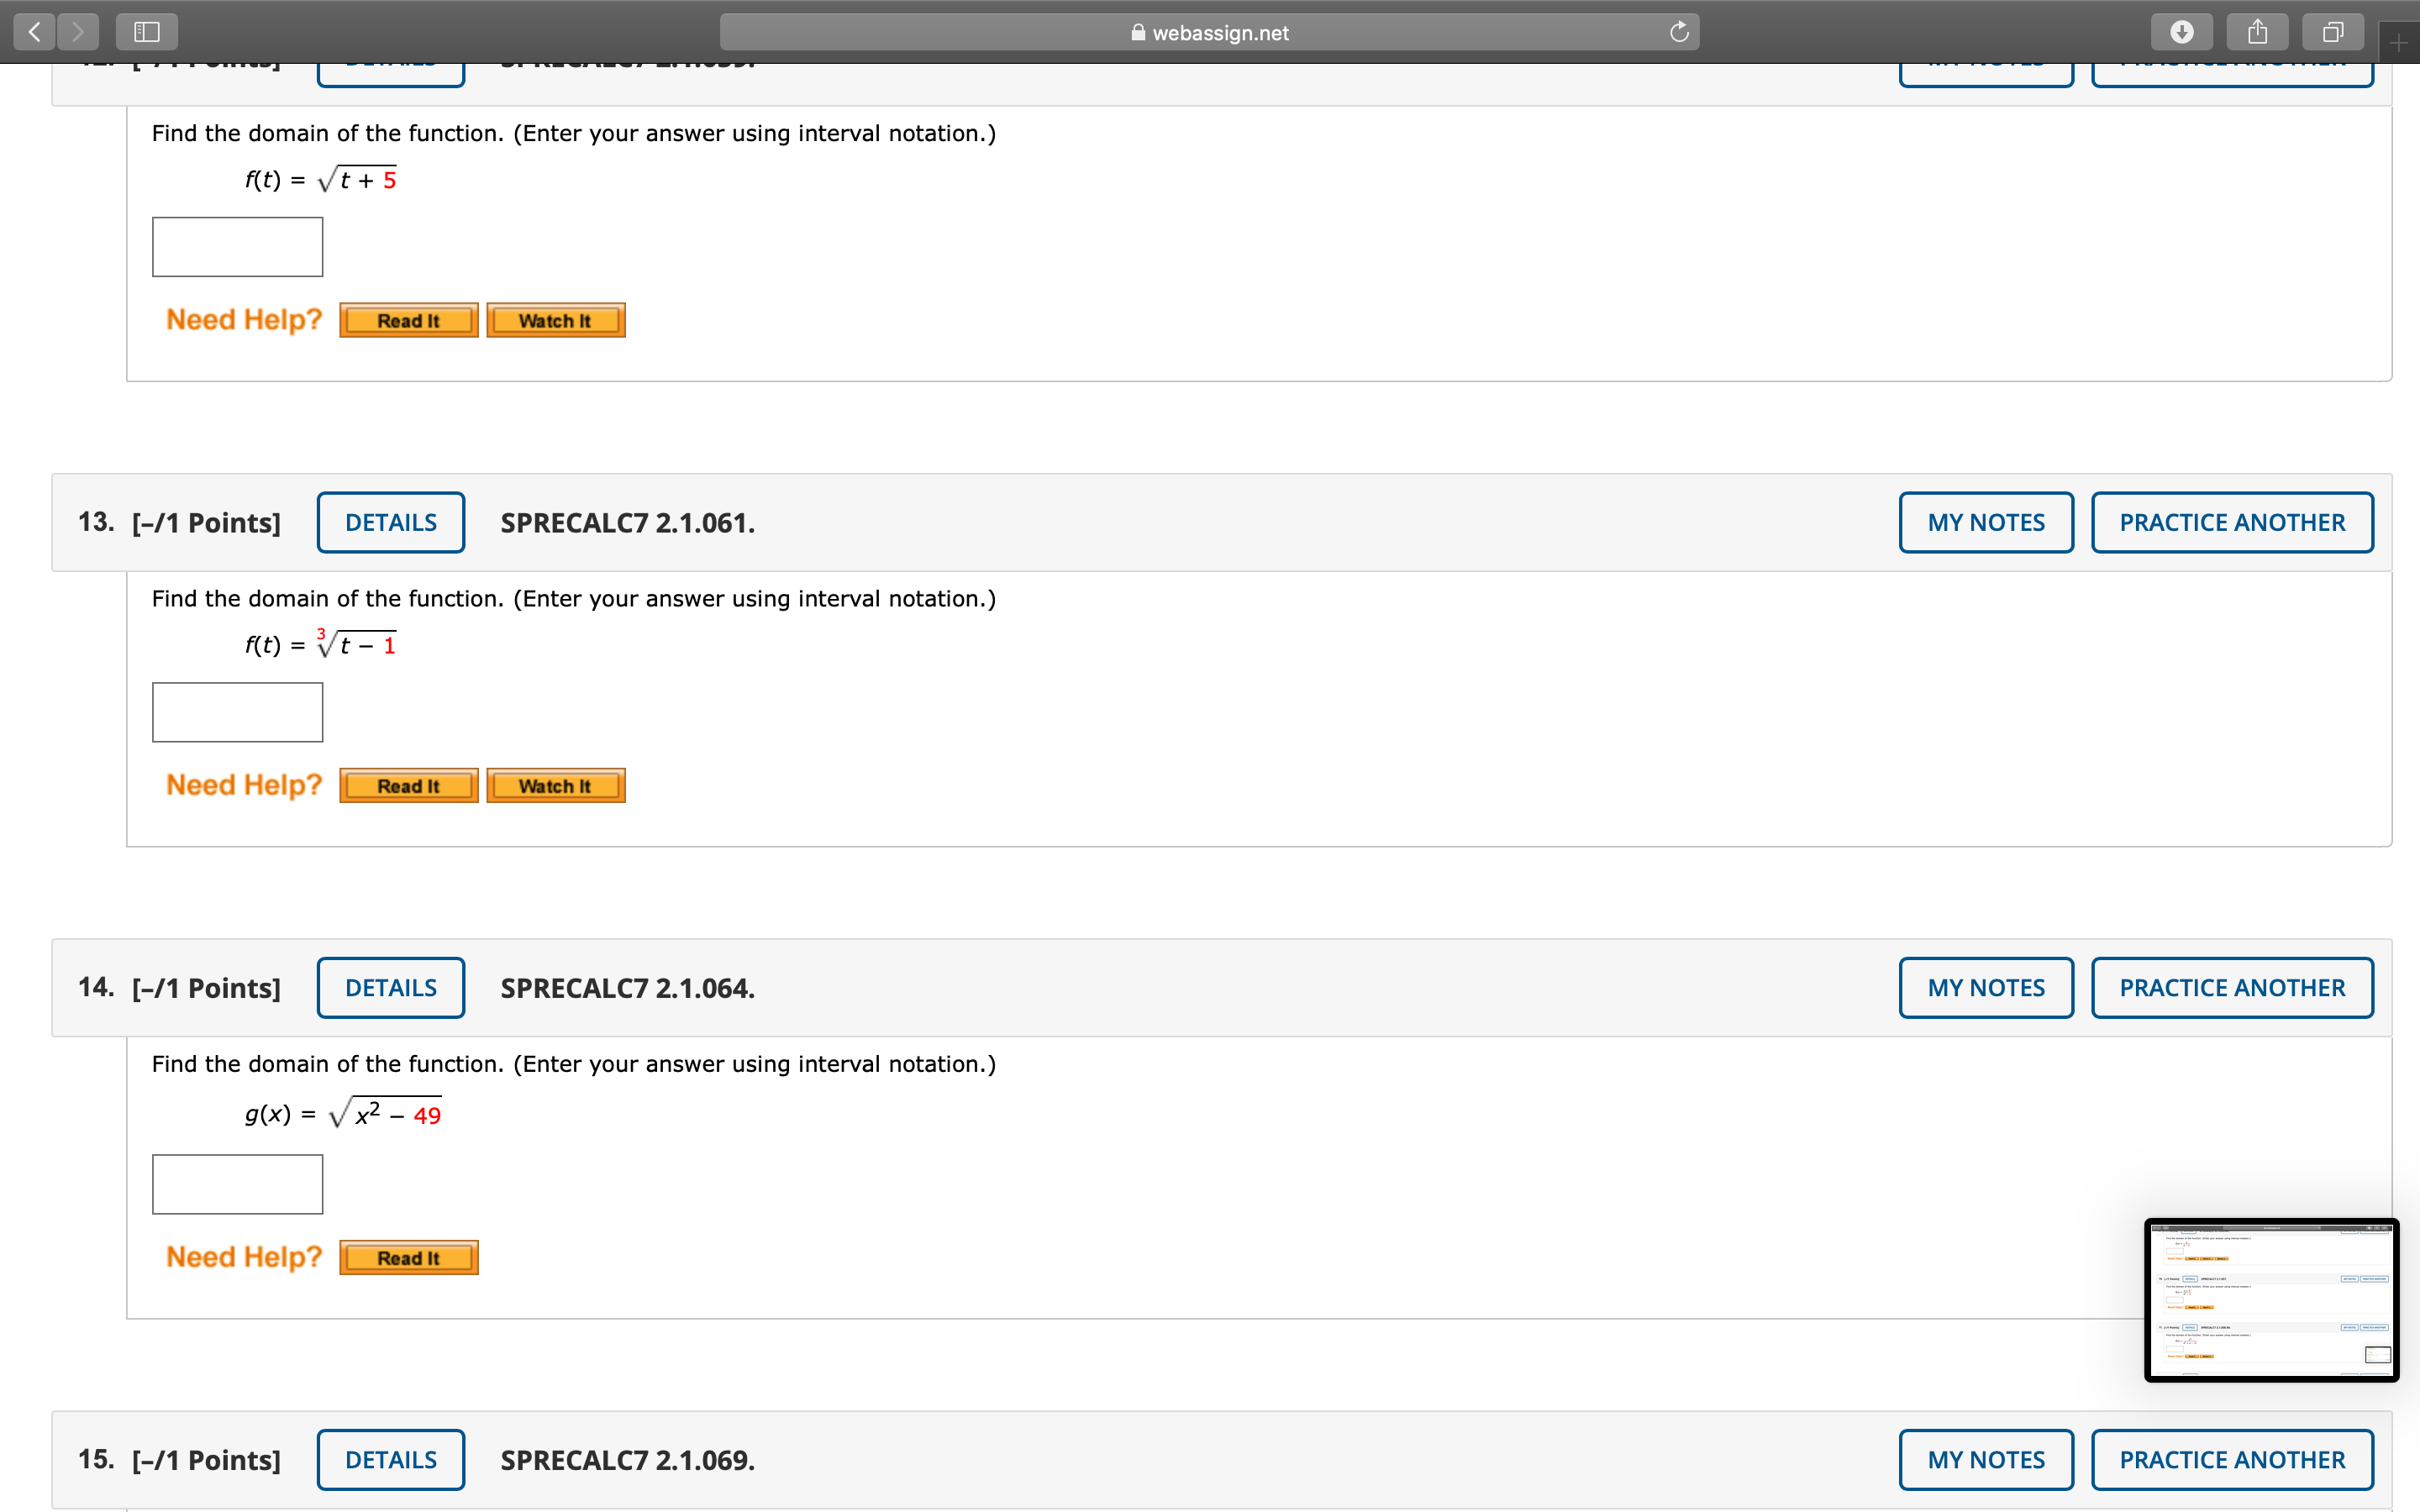Screen dimensions: 2420x1512
Task: Click Watch It for the cube root problem
Action: [x=555, y=786]
